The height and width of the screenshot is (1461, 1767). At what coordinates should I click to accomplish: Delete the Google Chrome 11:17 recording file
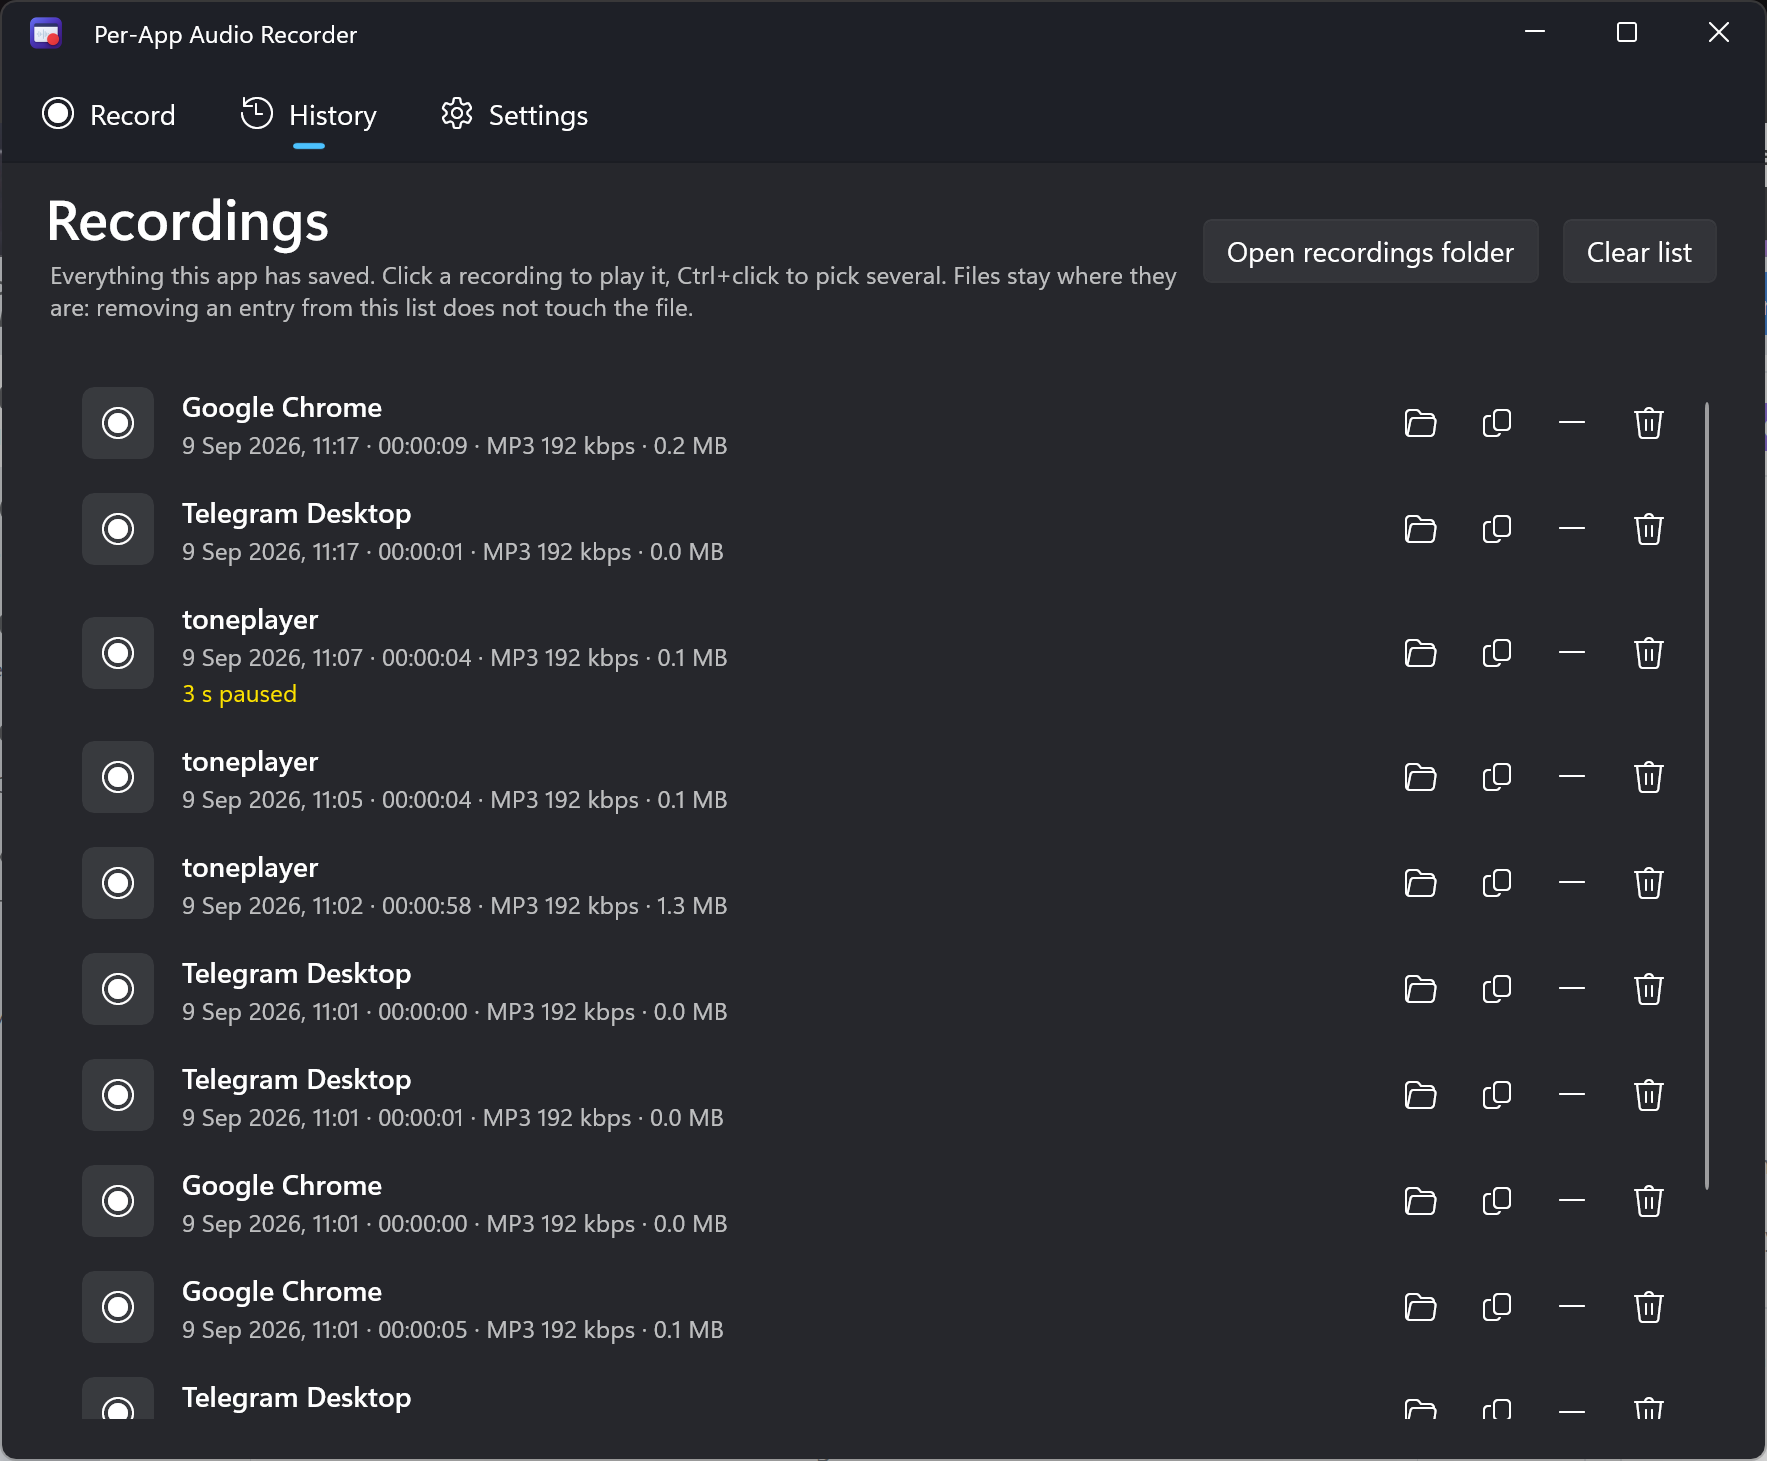[1648, 423]
